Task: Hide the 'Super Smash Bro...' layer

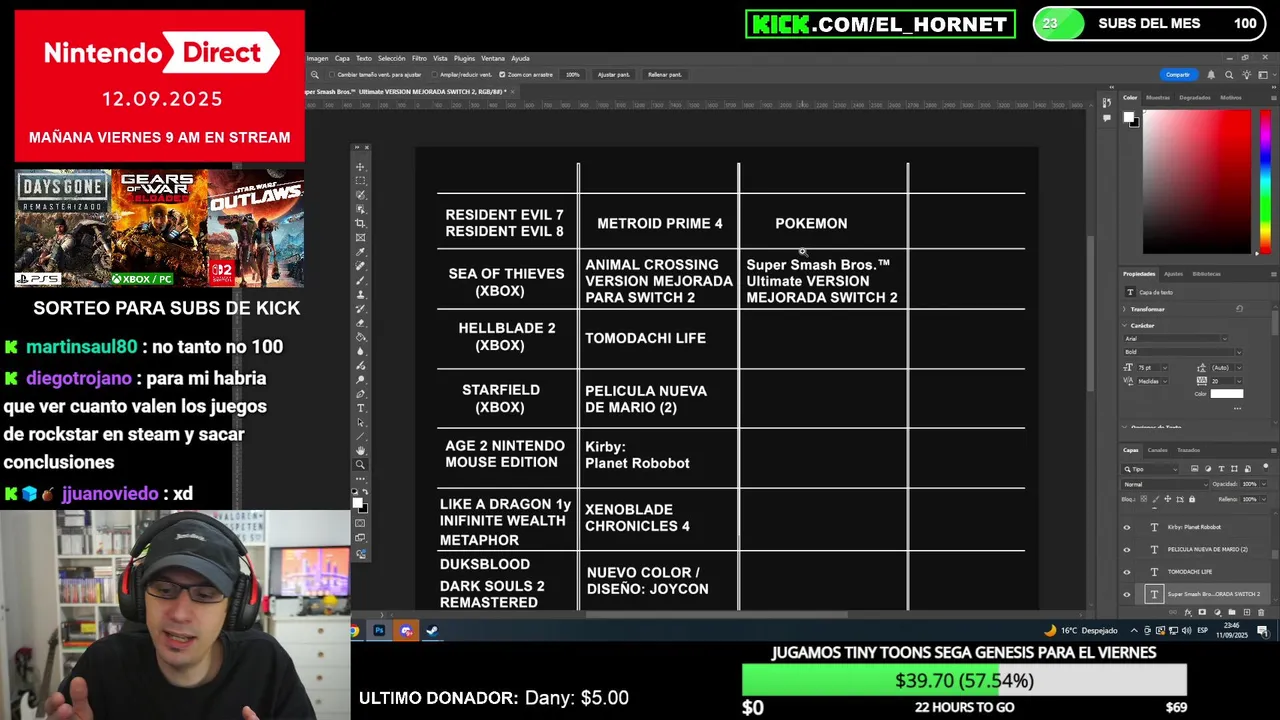Action: pos(1127,594)
